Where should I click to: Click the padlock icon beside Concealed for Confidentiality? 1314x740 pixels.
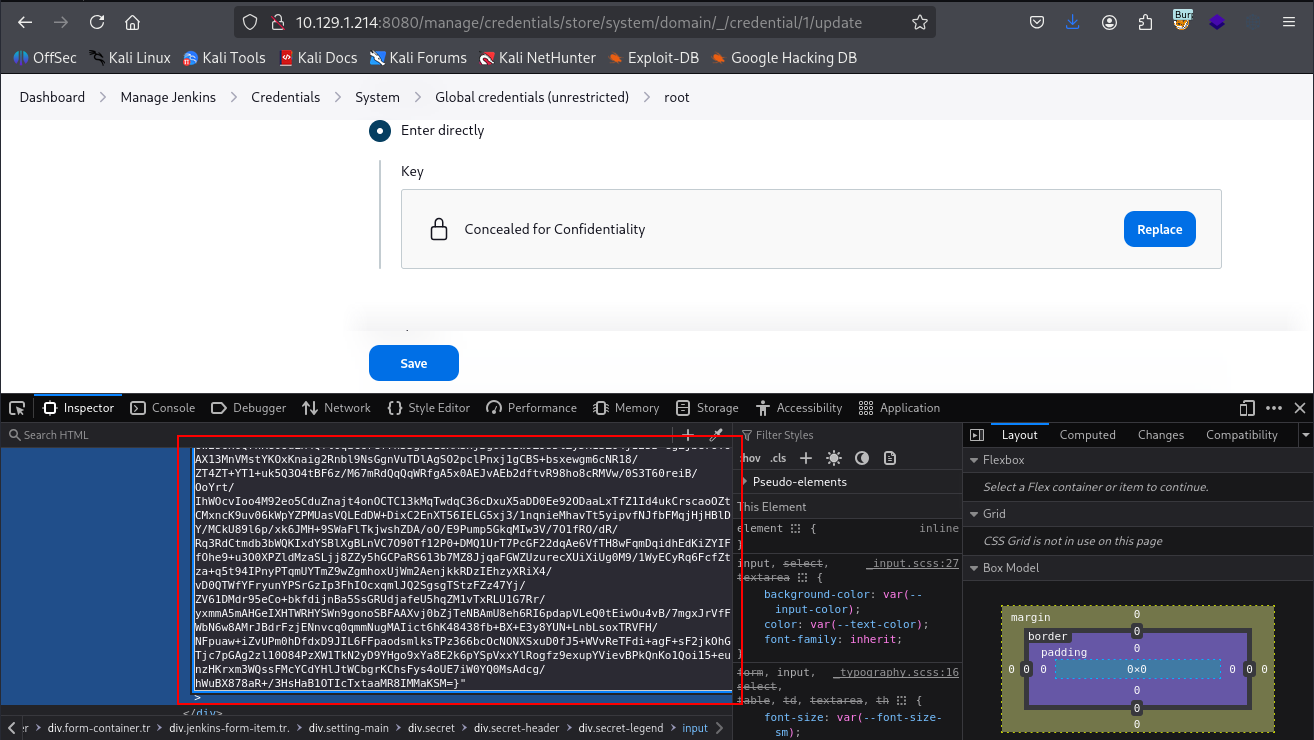(x=438, y=229)
